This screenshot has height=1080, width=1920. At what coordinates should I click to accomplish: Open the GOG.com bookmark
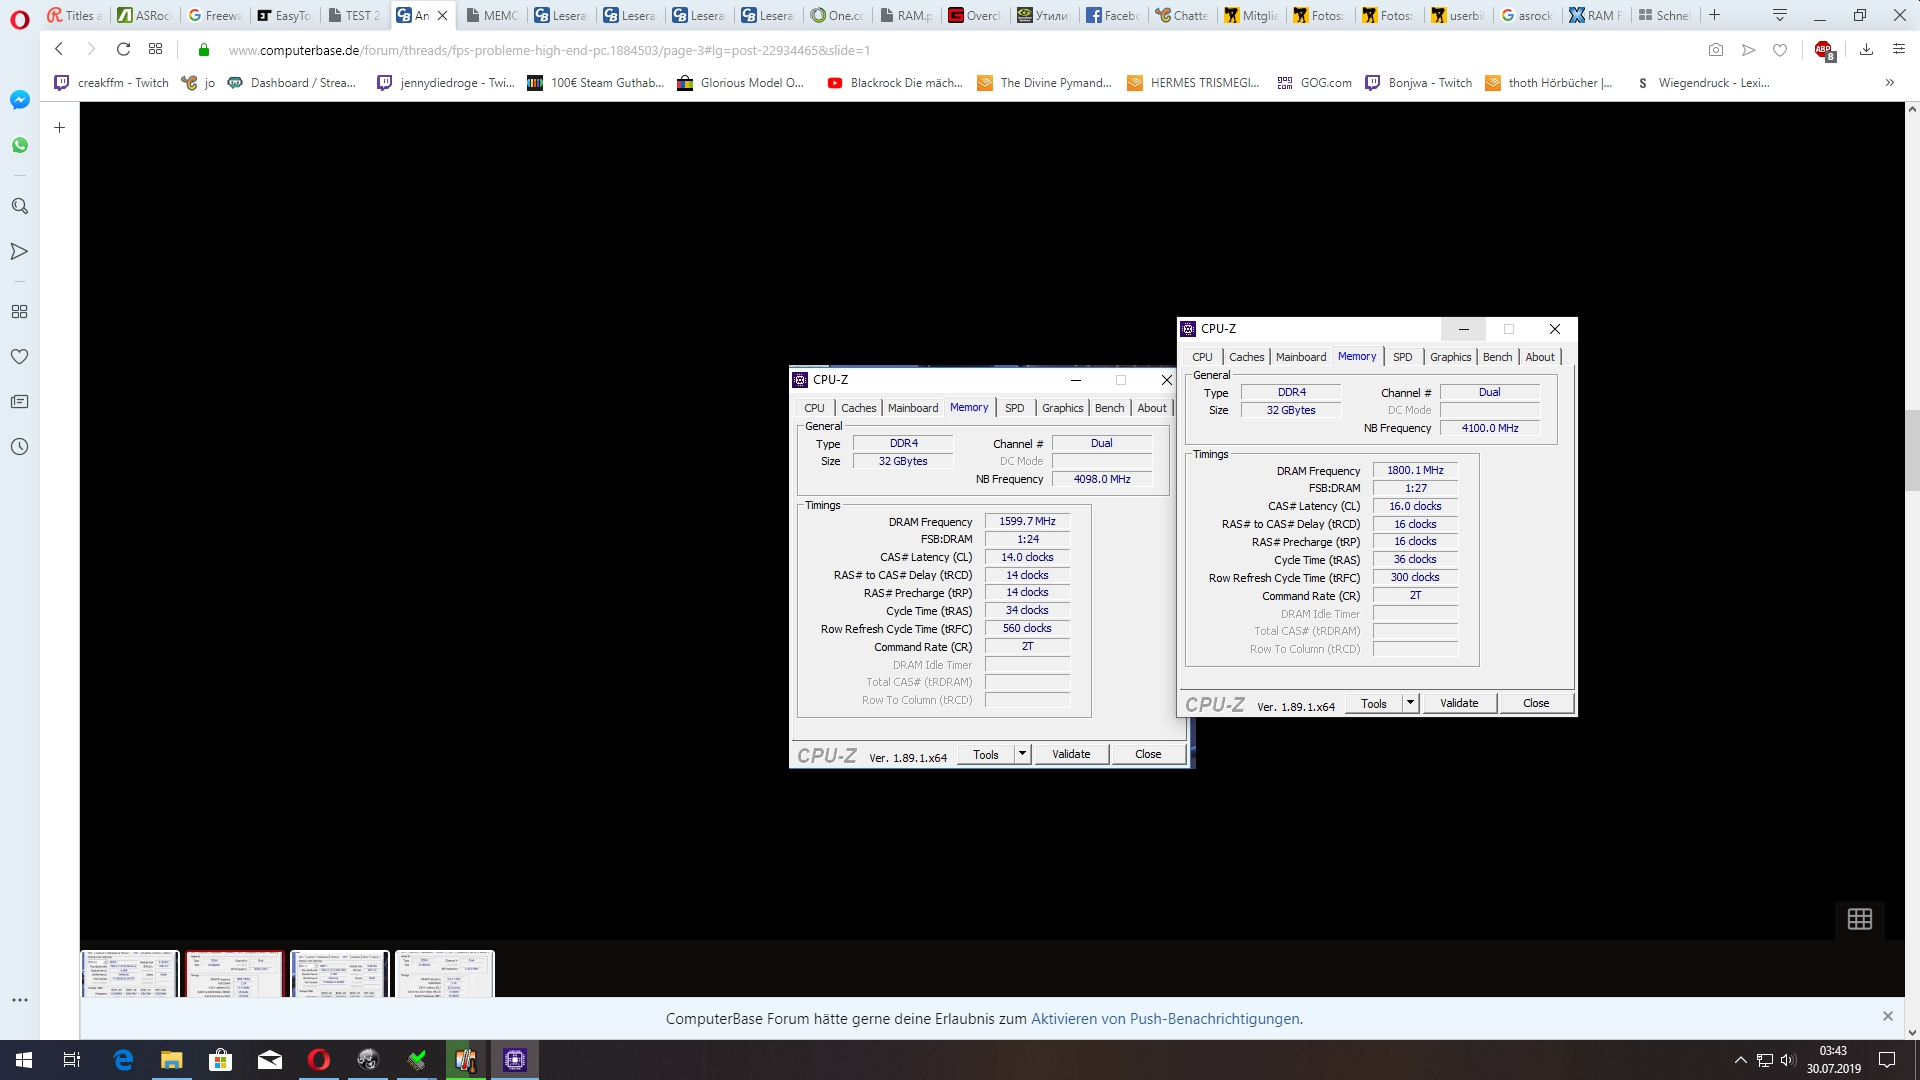(x=1314, y=83)
